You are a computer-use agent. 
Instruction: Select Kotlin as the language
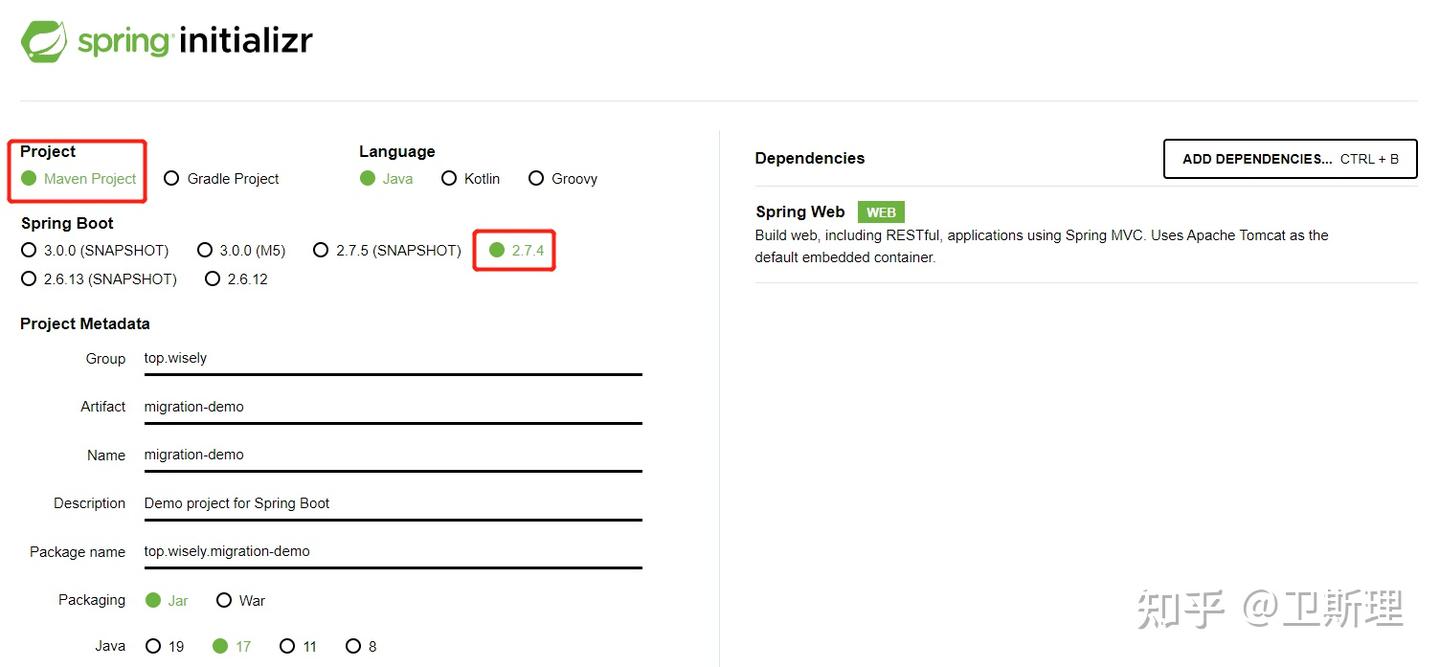(x=449, y=178)
